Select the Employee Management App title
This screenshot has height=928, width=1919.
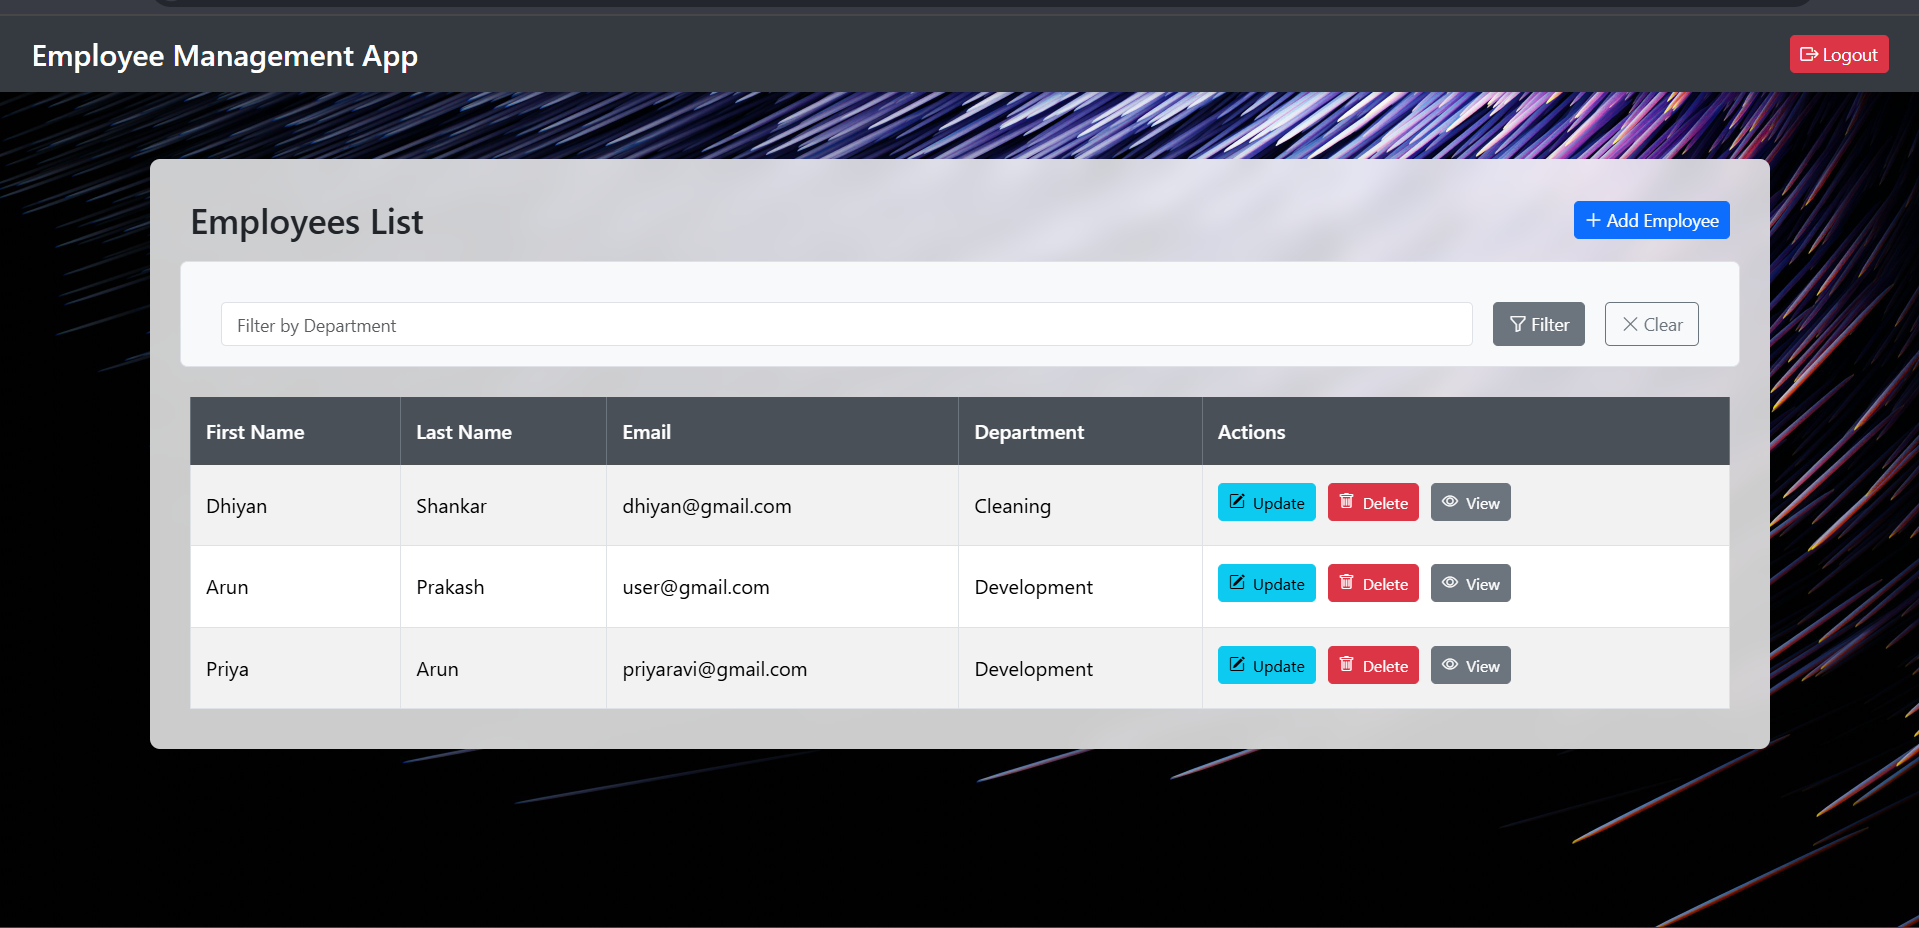coord(223,56)
